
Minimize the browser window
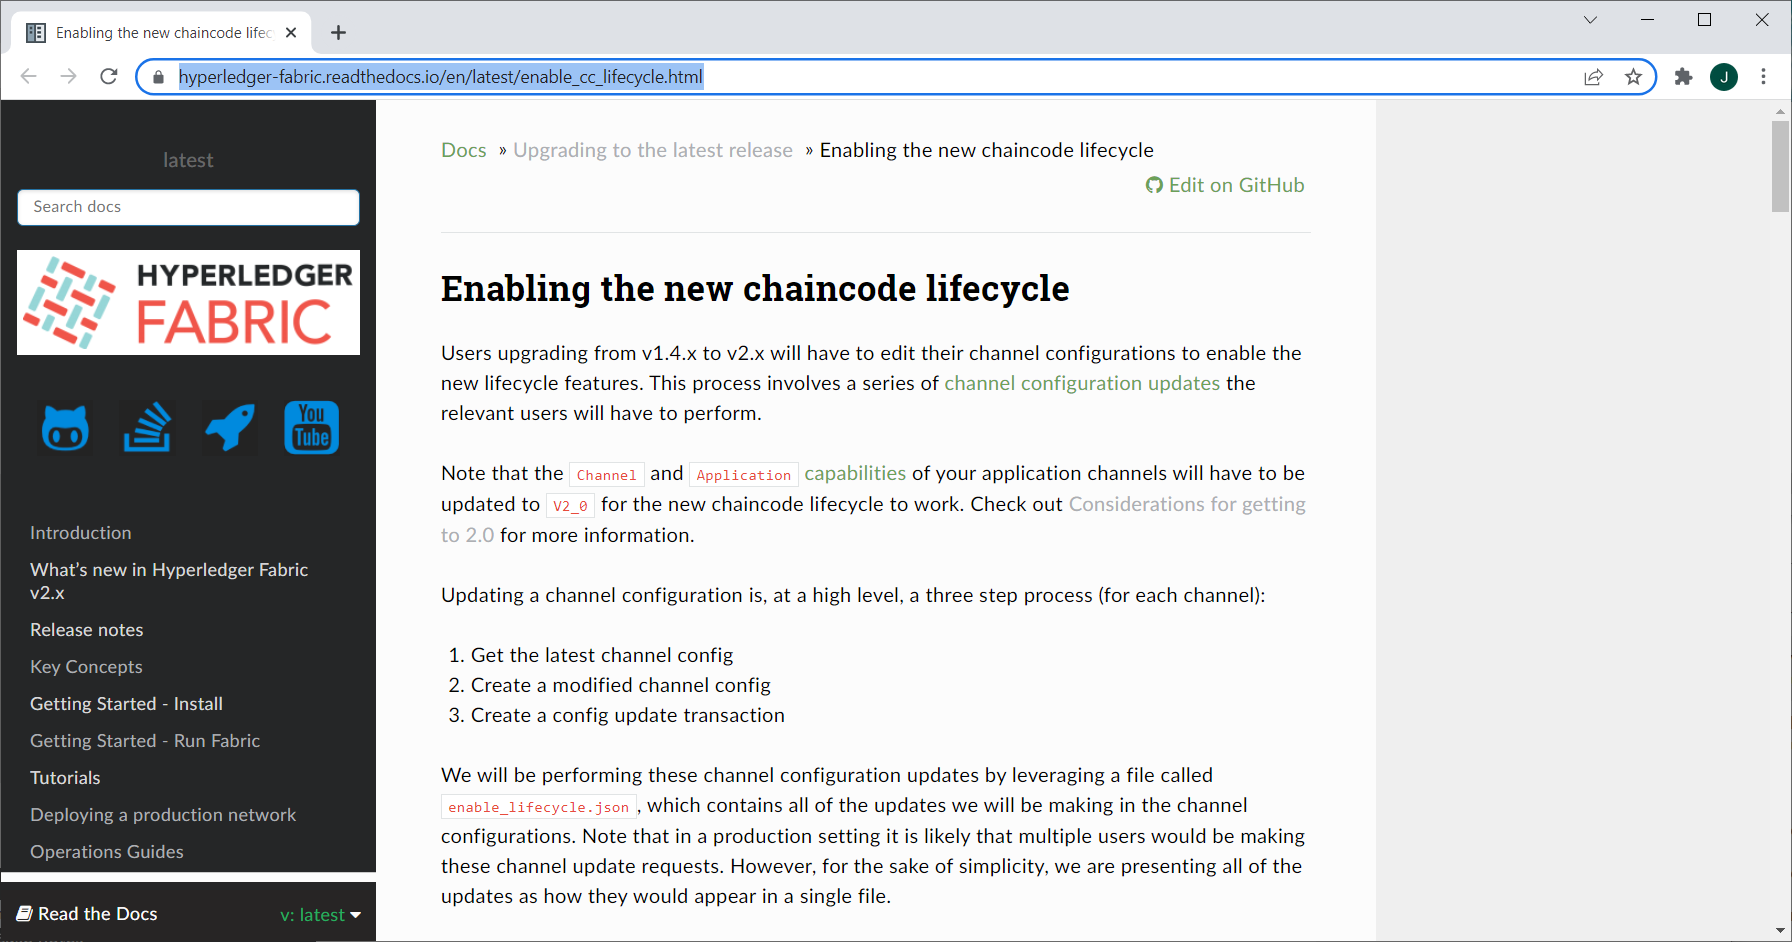[x=1648, y=20]
